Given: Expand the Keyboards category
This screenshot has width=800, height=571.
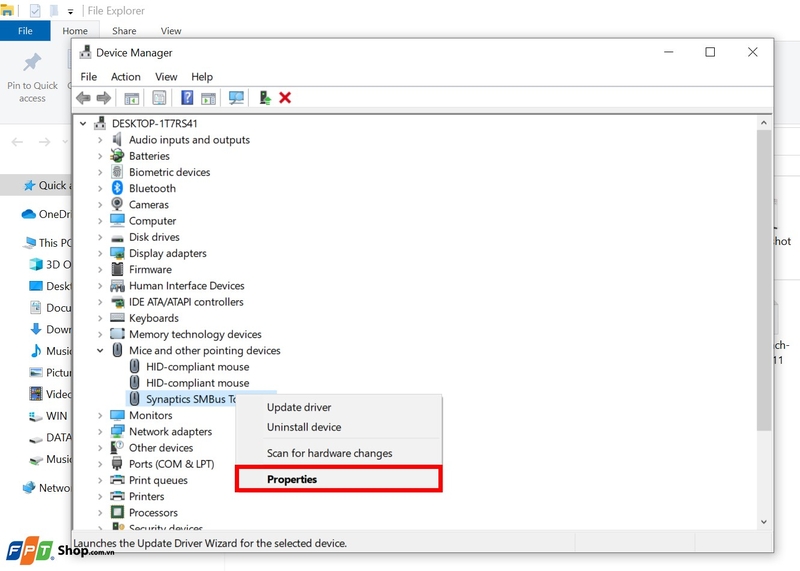Looking at the screenshot, I should tap(100, 318).
